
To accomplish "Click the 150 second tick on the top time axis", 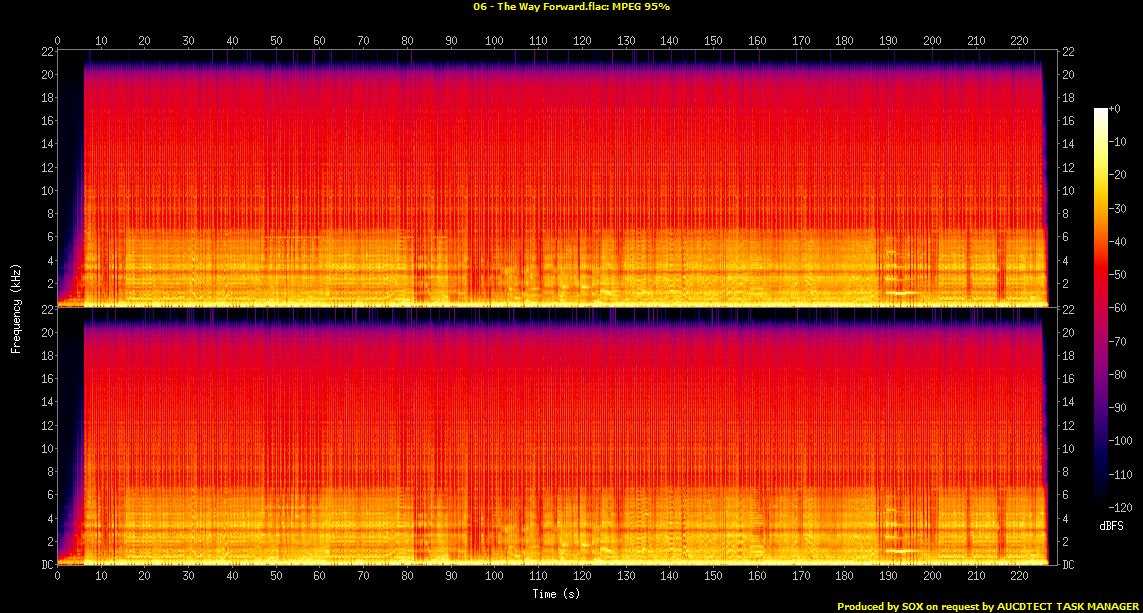I will click(x=713, y=41).
